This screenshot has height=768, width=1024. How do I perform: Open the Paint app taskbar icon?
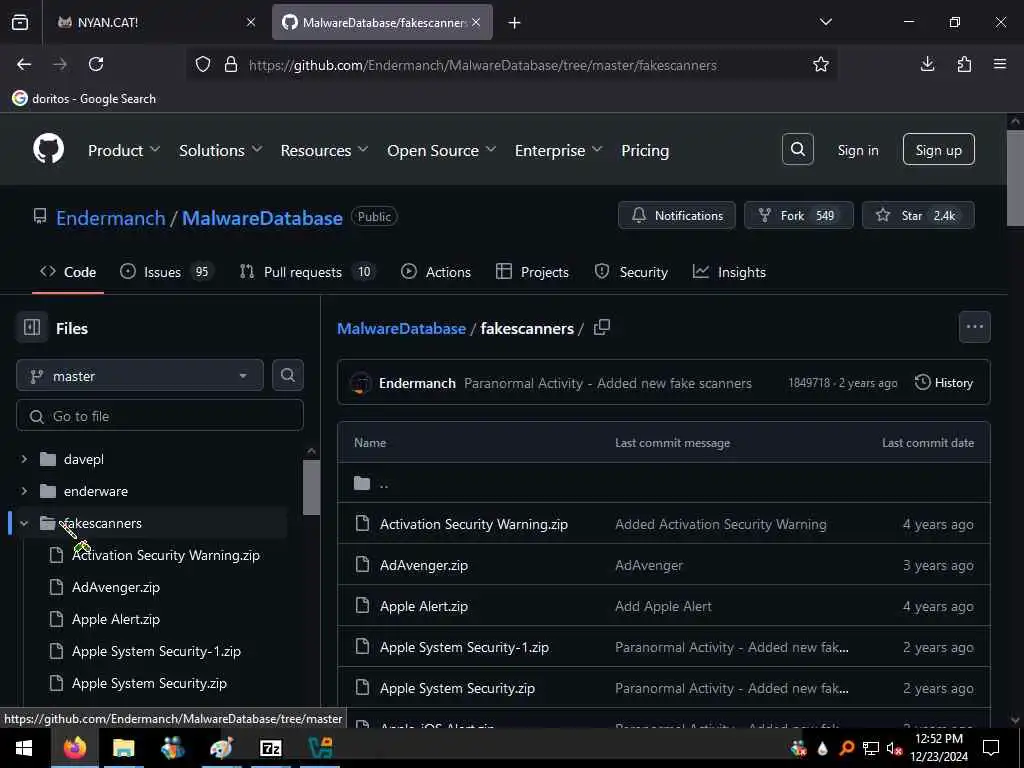tap(221, 748)
